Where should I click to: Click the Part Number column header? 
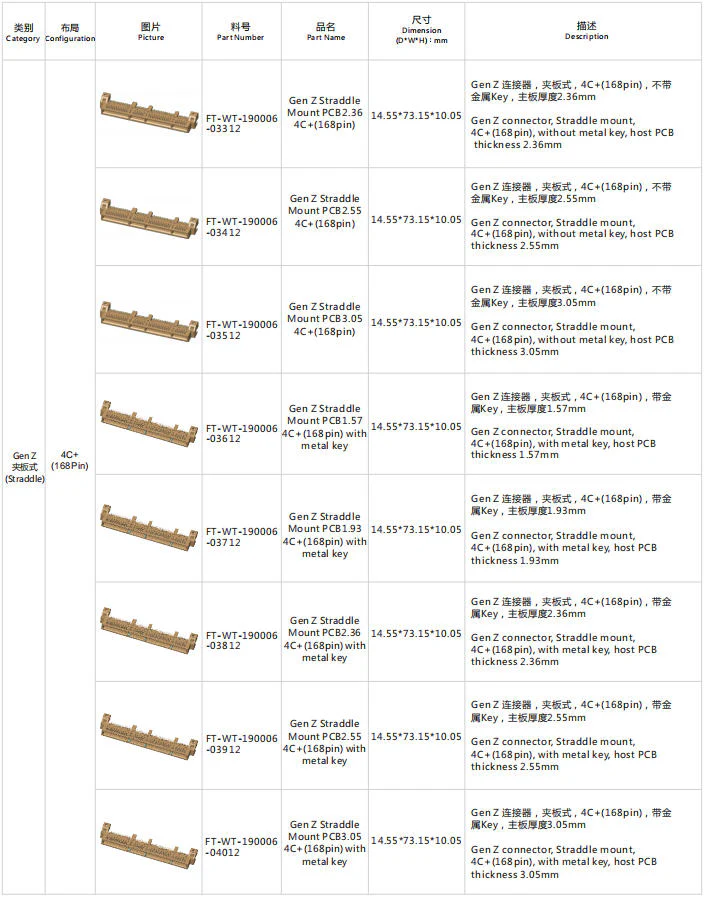pyautogui.click(x=240, y=32)
